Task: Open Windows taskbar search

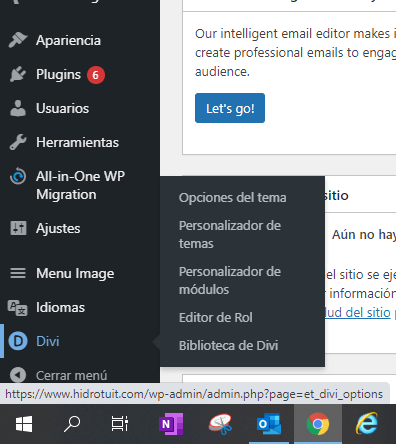Action: pos(72,424)
